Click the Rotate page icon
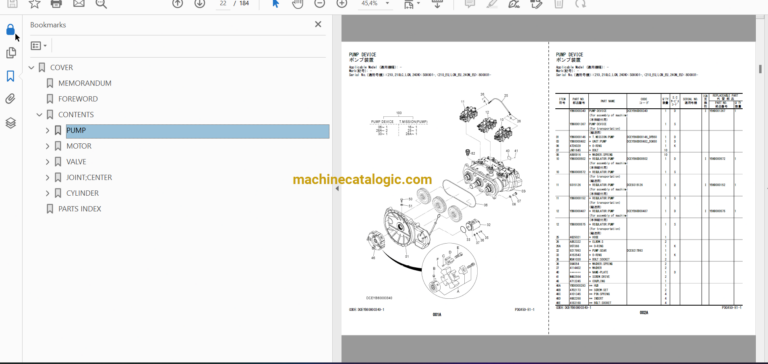Viewport: 768px width, 364px height. 580,3
